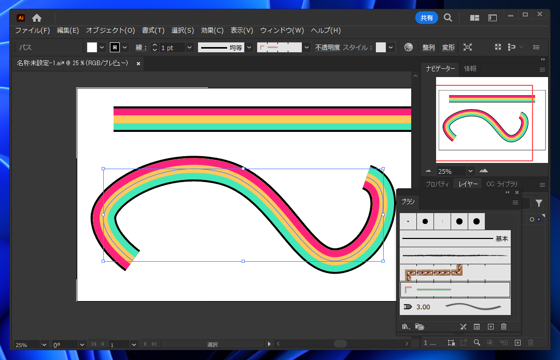Create a new brush with plus icon
The height and width of the screenshot is (360, 560).
coord(491,326)
